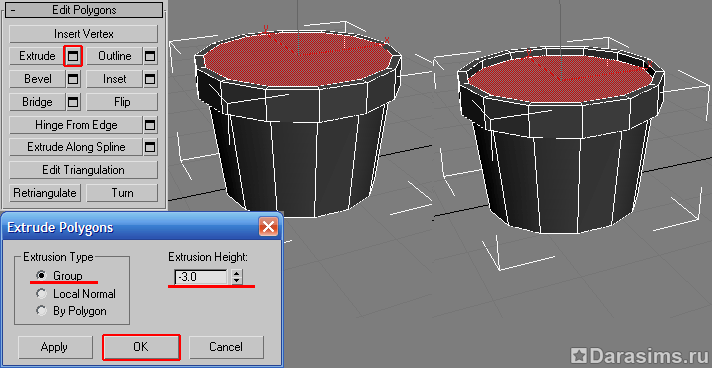Screen dimensions: 712x368
Task: Open Outline settings box icon
Action: pos(150,56)
